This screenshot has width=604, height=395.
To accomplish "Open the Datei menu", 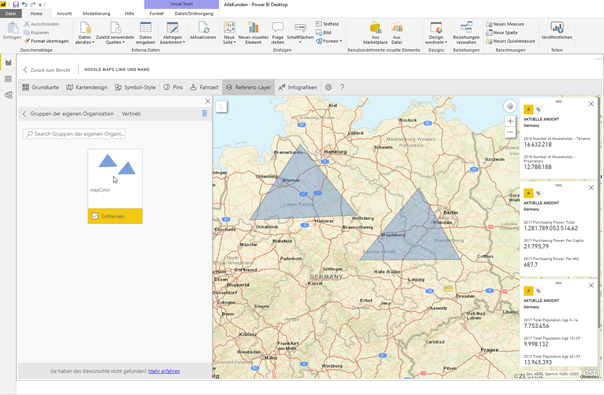I will 10,13.
